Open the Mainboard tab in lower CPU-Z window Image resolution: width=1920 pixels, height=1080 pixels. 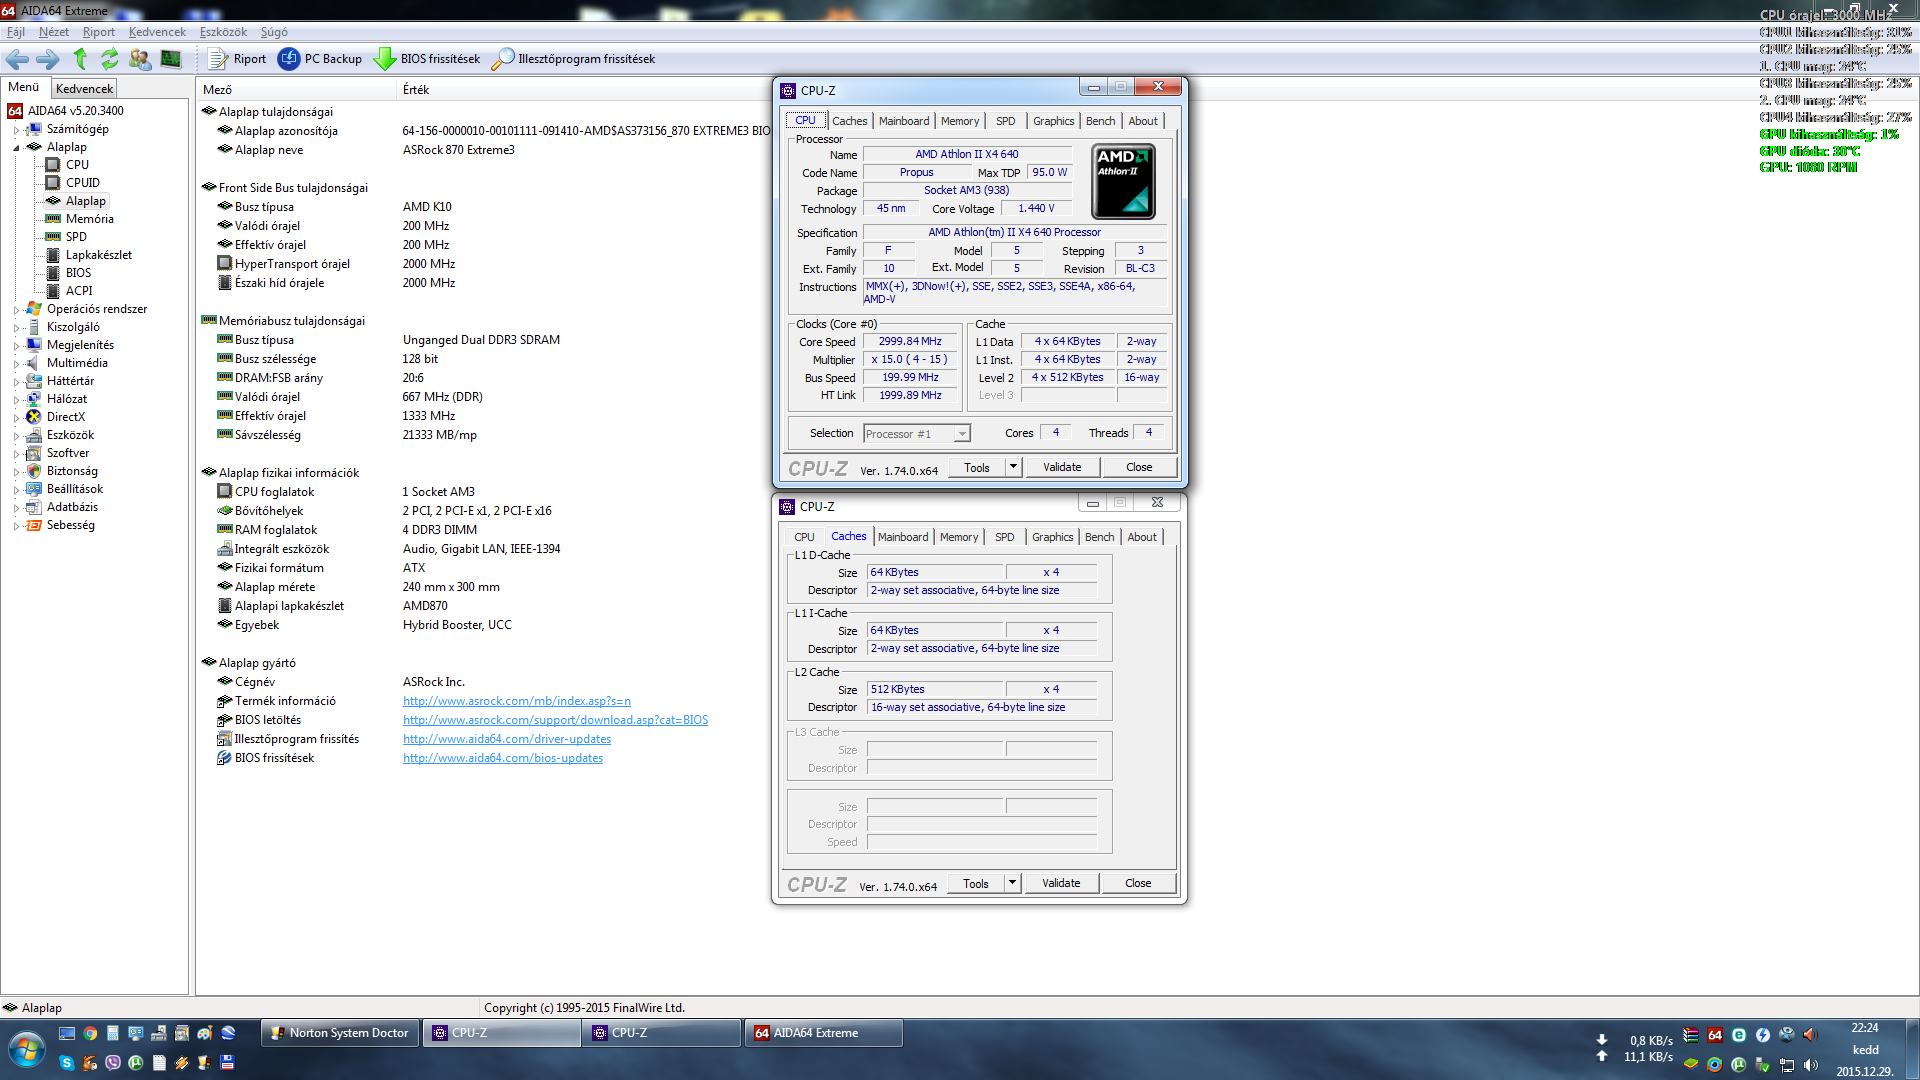[902, 537]
